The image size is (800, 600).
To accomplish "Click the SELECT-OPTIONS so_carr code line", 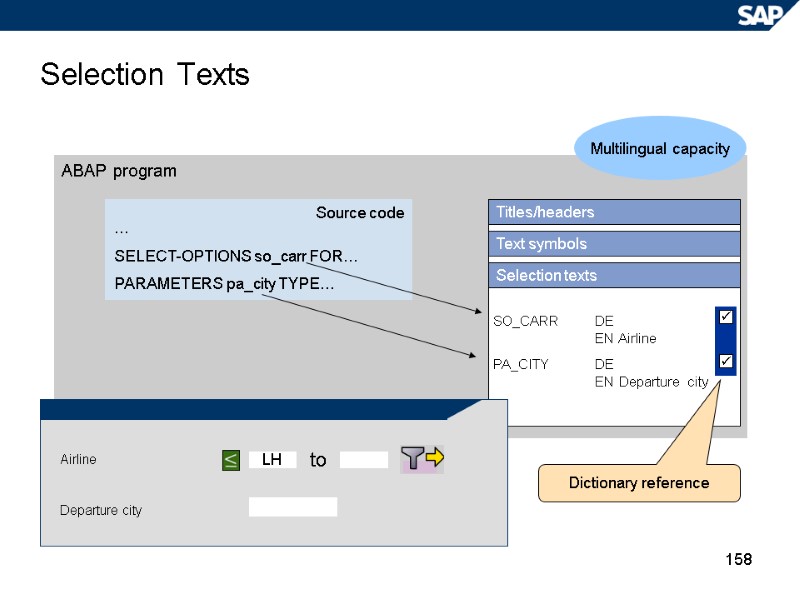I will coord(236,256).
